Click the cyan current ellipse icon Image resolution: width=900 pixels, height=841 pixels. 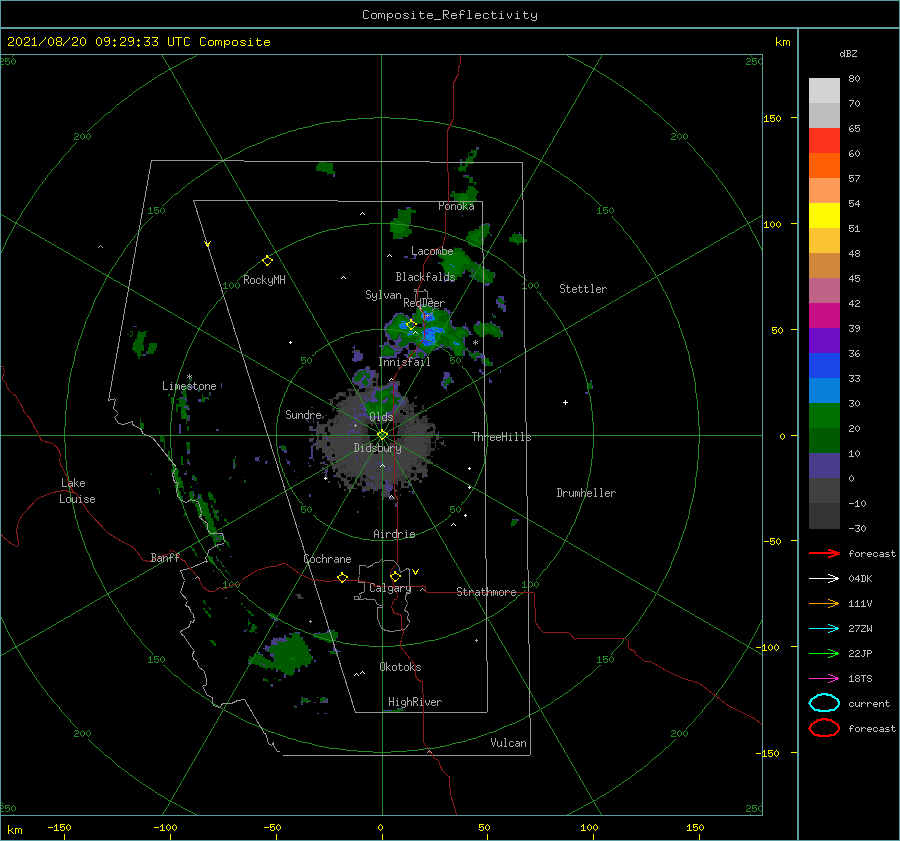tap(824, 703)
